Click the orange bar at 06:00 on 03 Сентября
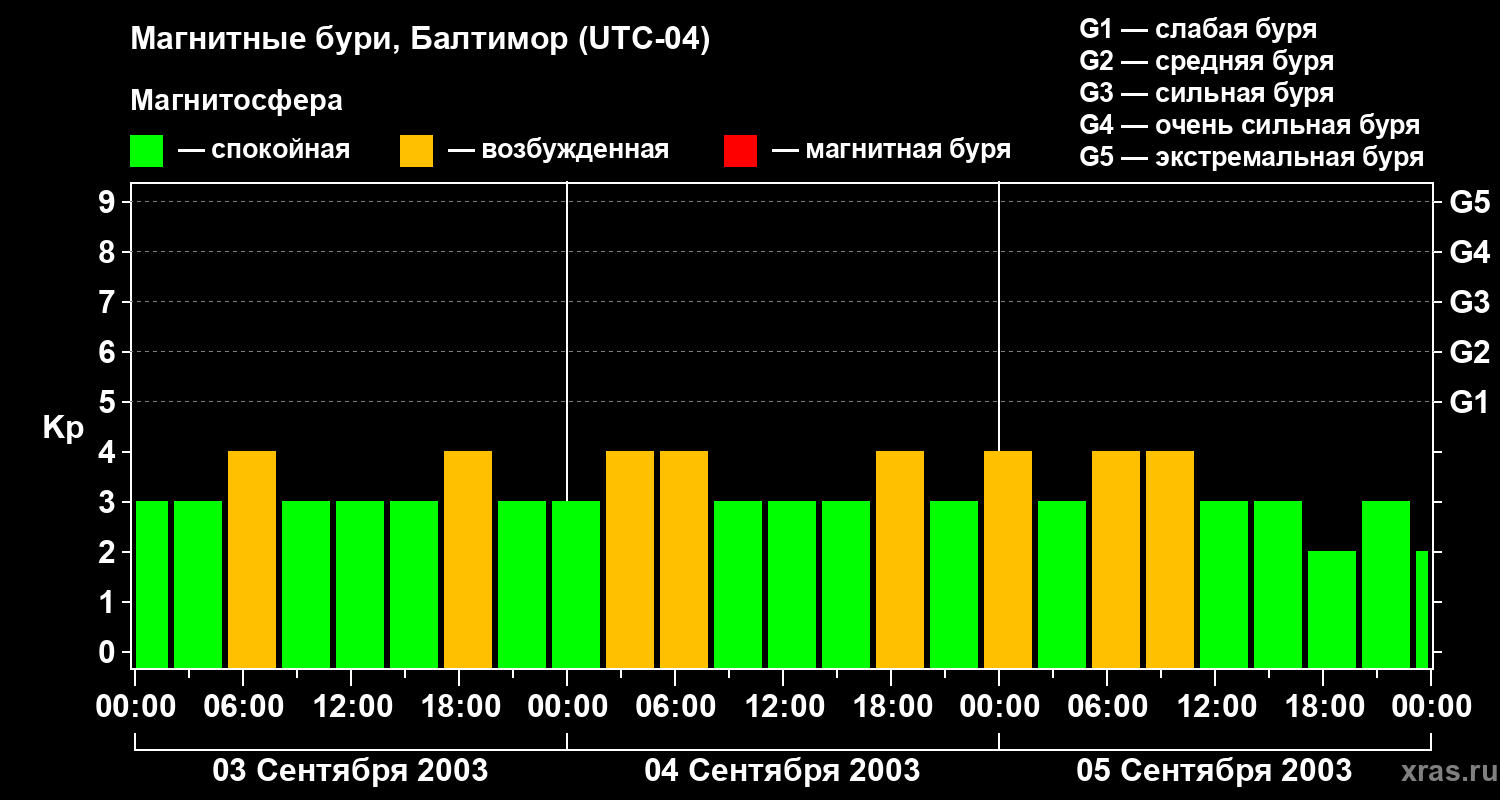 (252, 560)
